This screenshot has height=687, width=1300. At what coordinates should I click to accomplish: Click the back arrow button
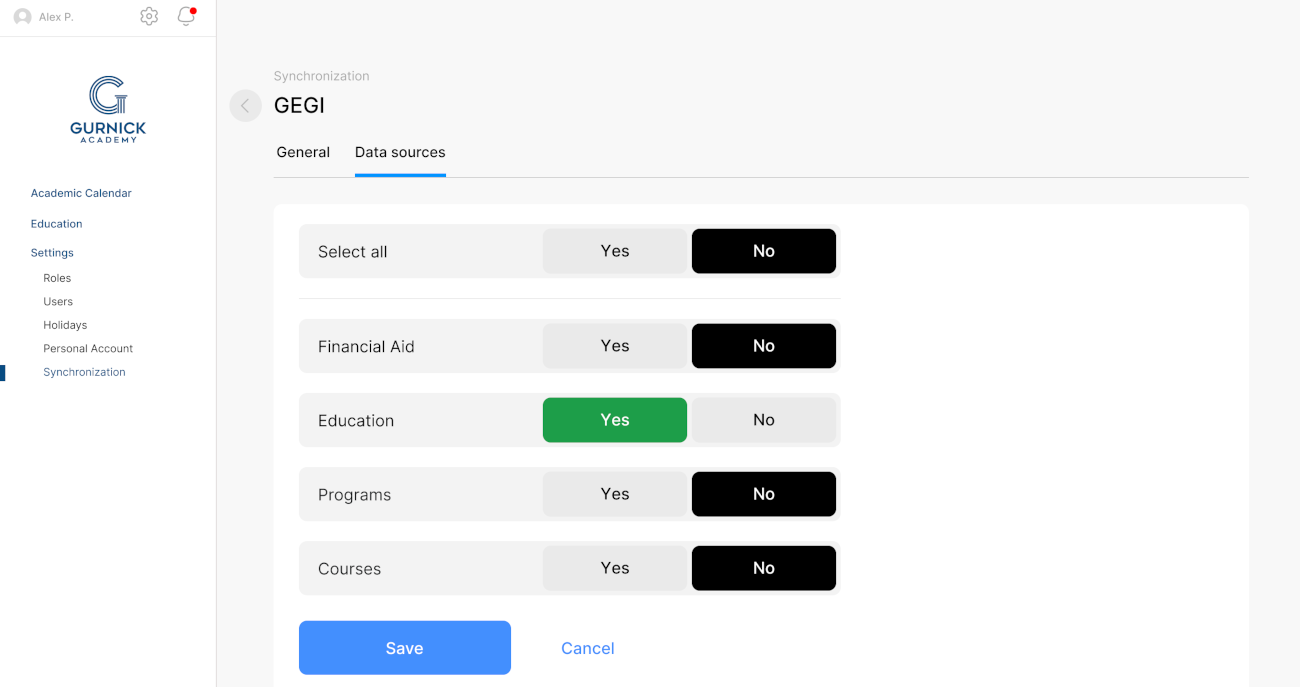click(x=245, y=105)
